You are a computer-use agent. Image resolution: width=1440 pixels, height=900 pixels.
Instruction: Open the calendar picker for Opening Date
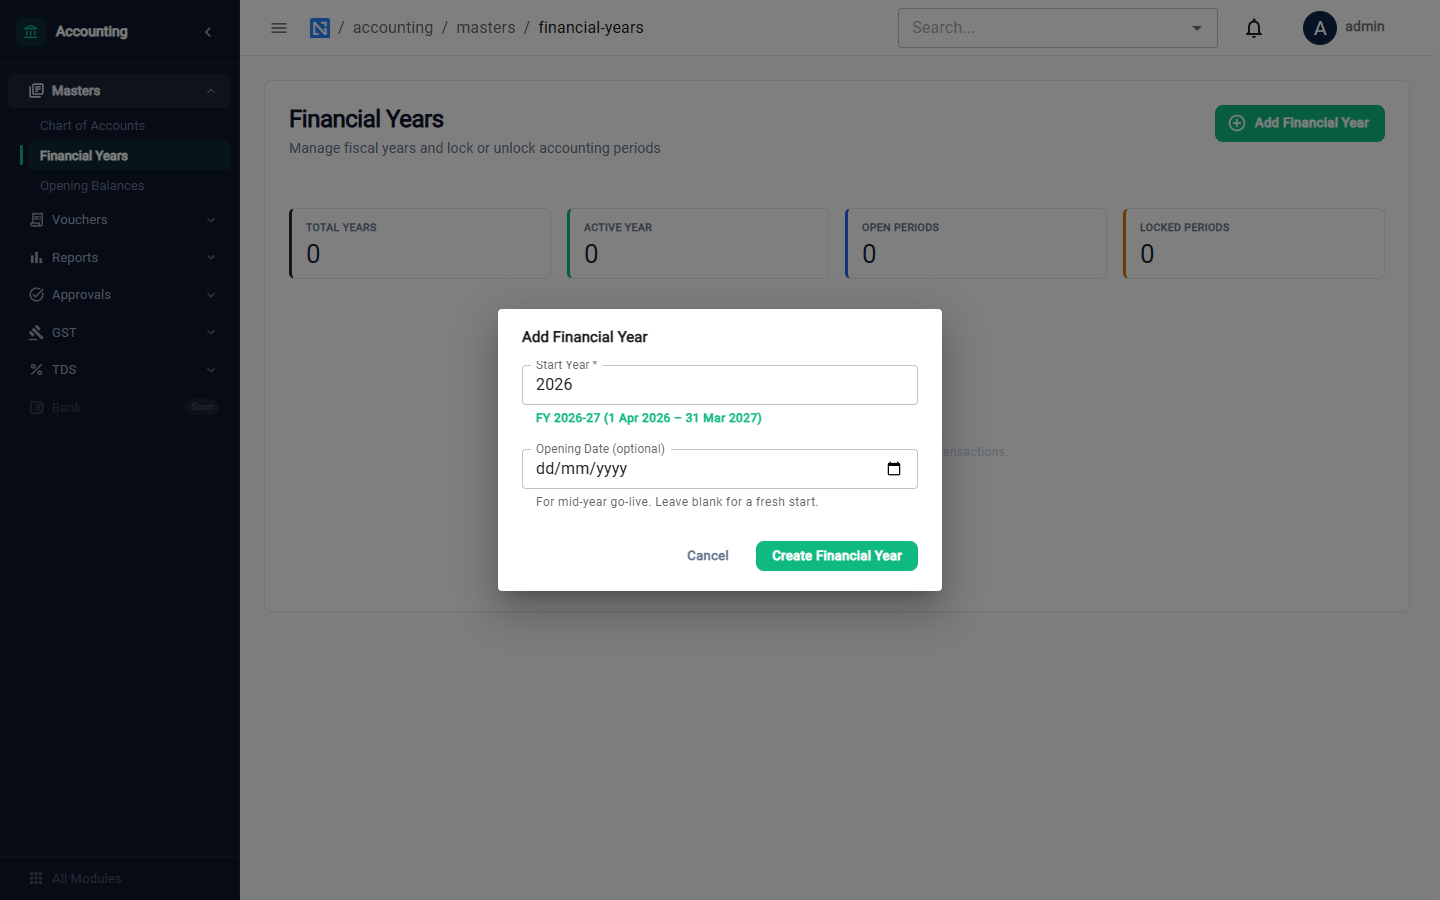[x=894, y=469]
